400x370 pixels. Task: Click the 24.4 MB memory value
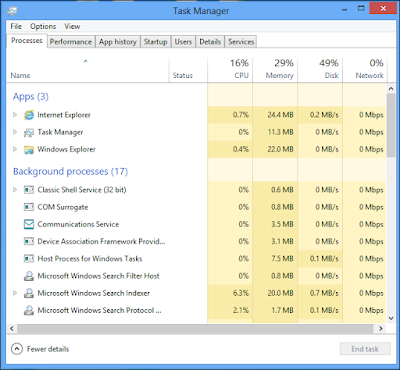point(280,115)
